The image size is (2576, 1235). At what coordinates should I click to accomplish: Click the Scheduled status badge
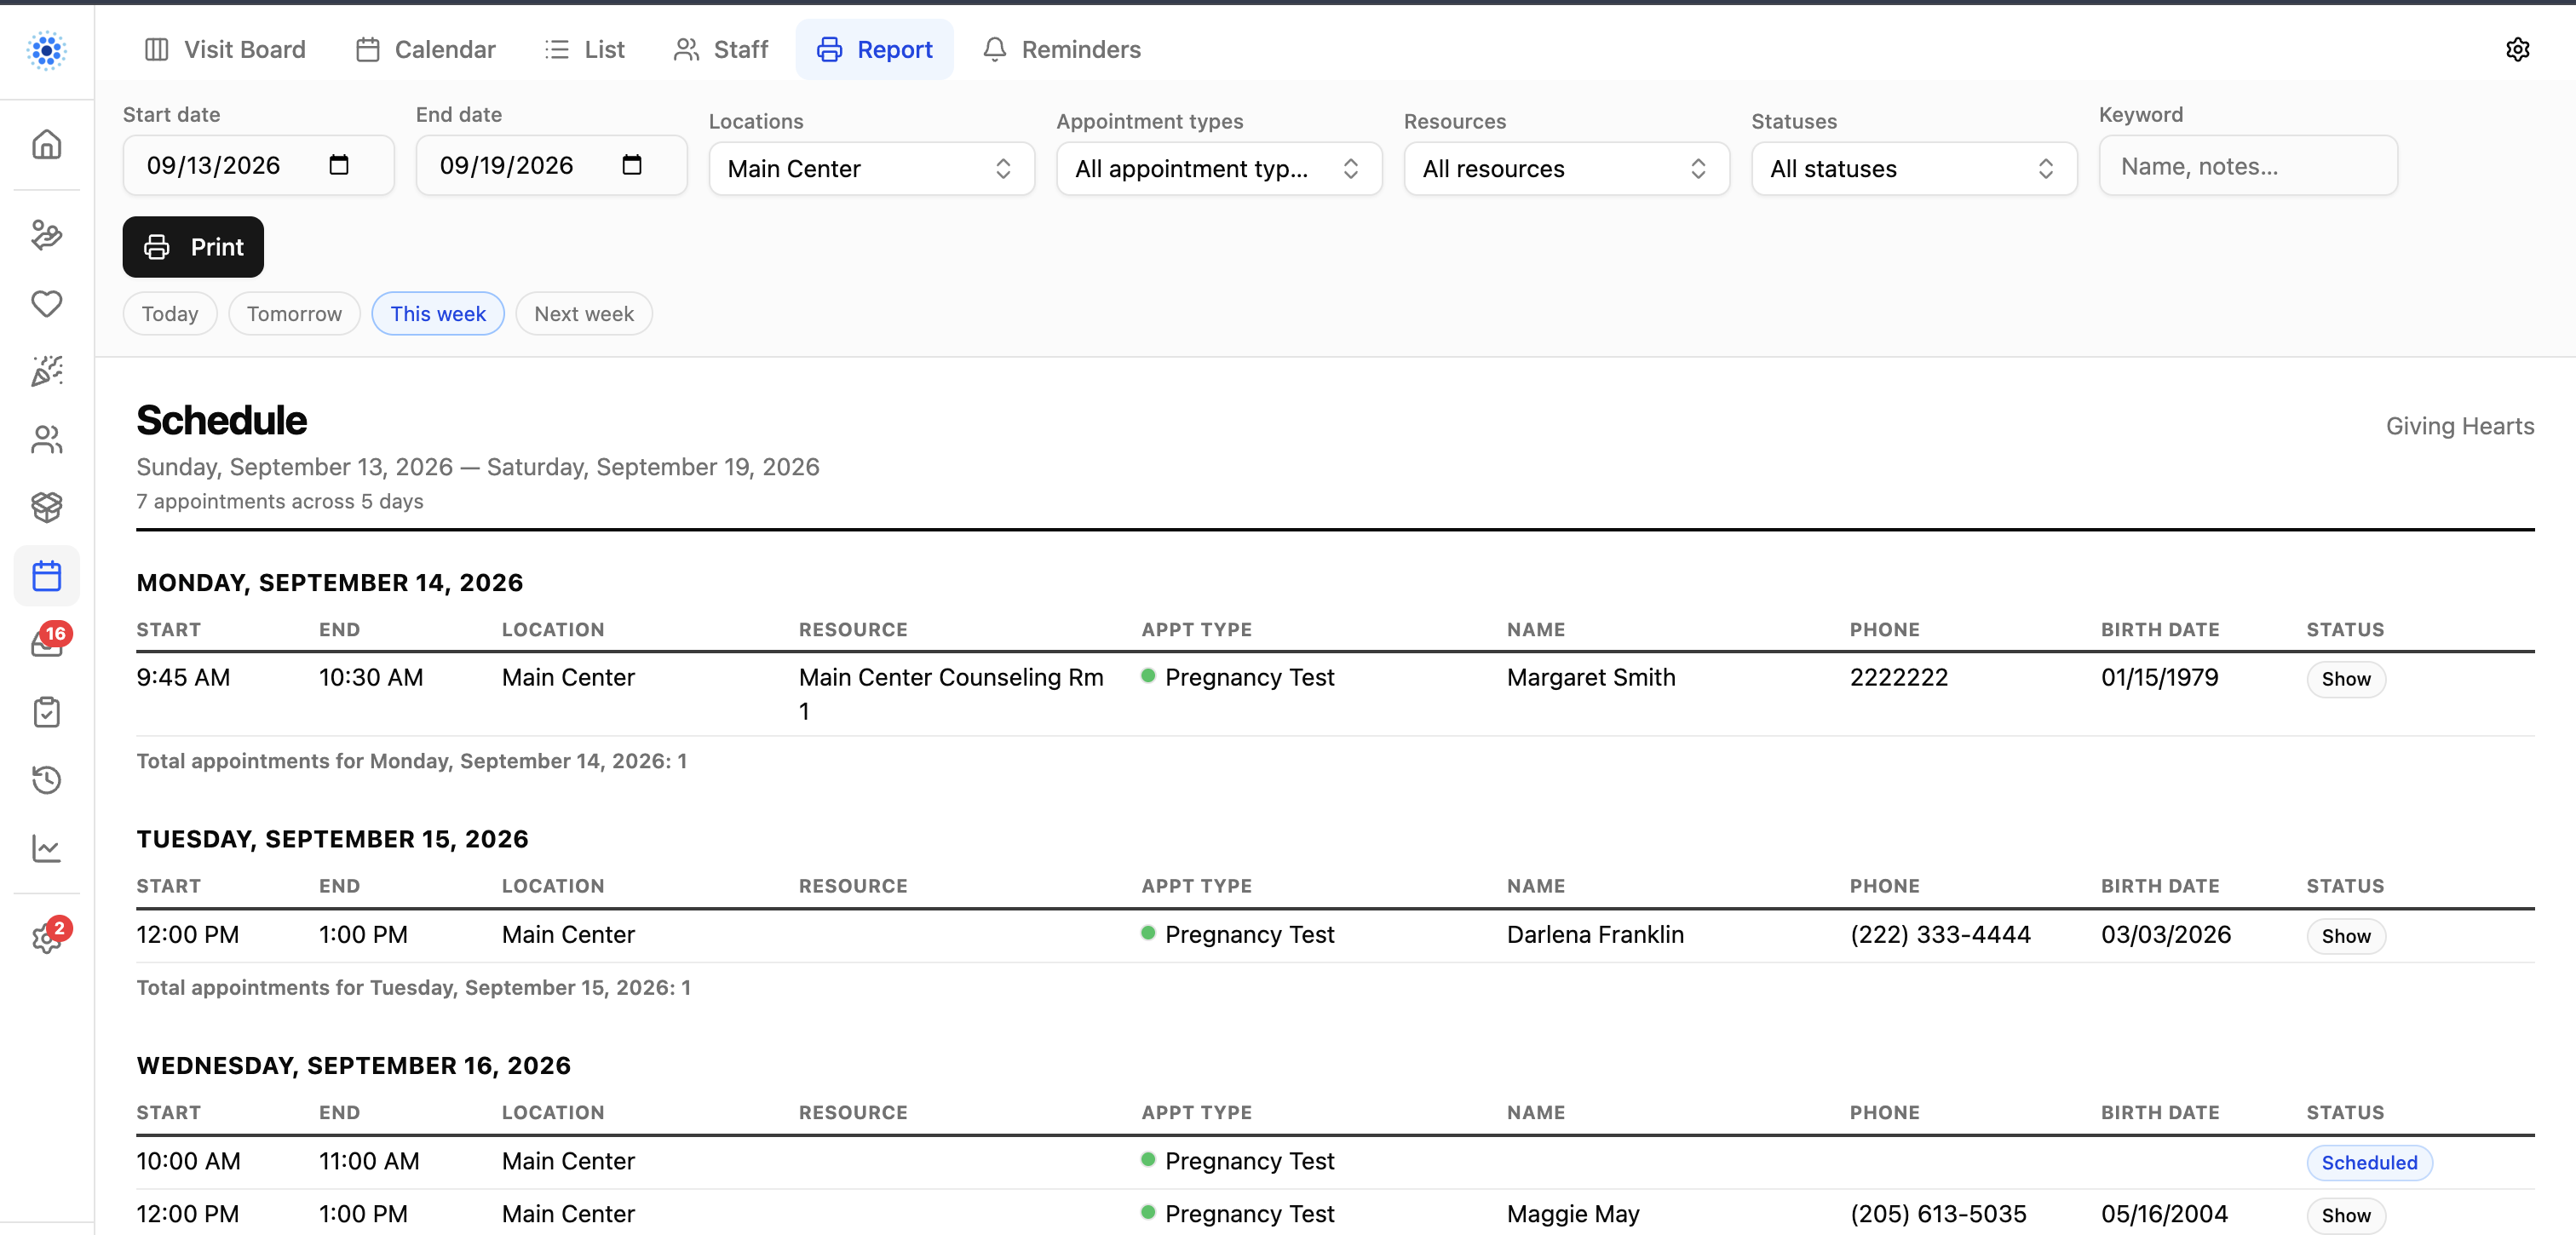click(x=2369, y=1163)
